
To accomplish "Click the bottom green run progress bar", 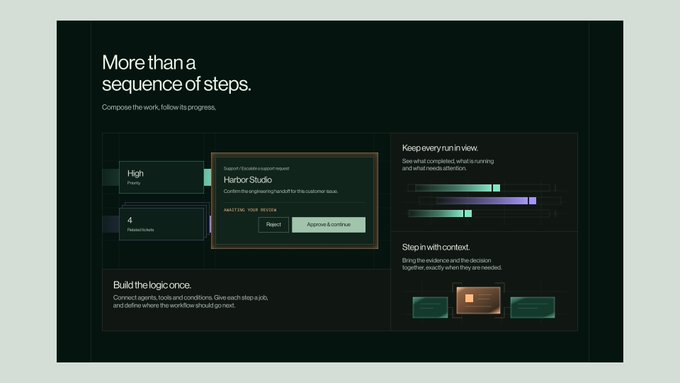I will coord(440,213).
